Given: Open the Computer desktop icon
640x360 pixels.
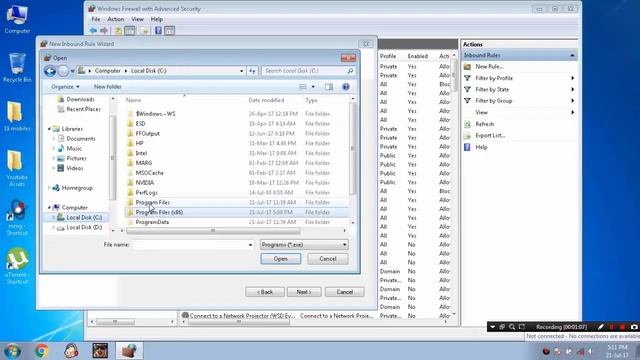Looking at the screenshot, I should 17,20.
